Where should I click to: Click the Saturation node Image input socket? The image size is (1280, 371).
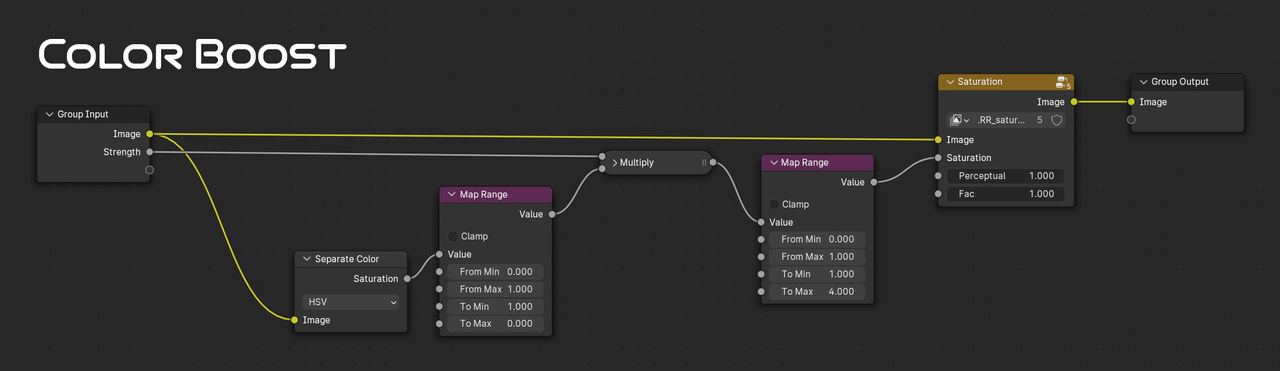938,140
